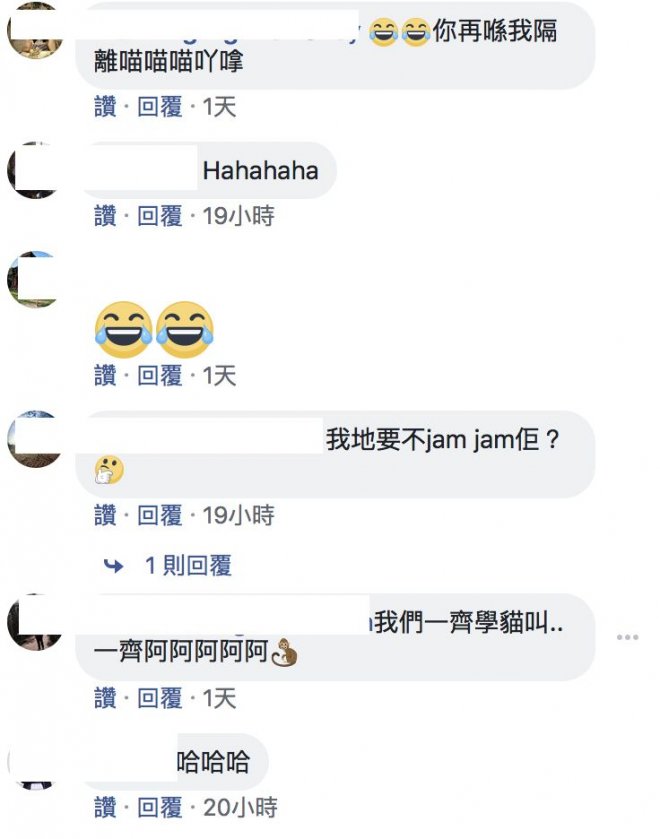
Task: Click the 20小時 timestamp under 哈哈哈
Action: pyautogui.click(x=240, y=807)
